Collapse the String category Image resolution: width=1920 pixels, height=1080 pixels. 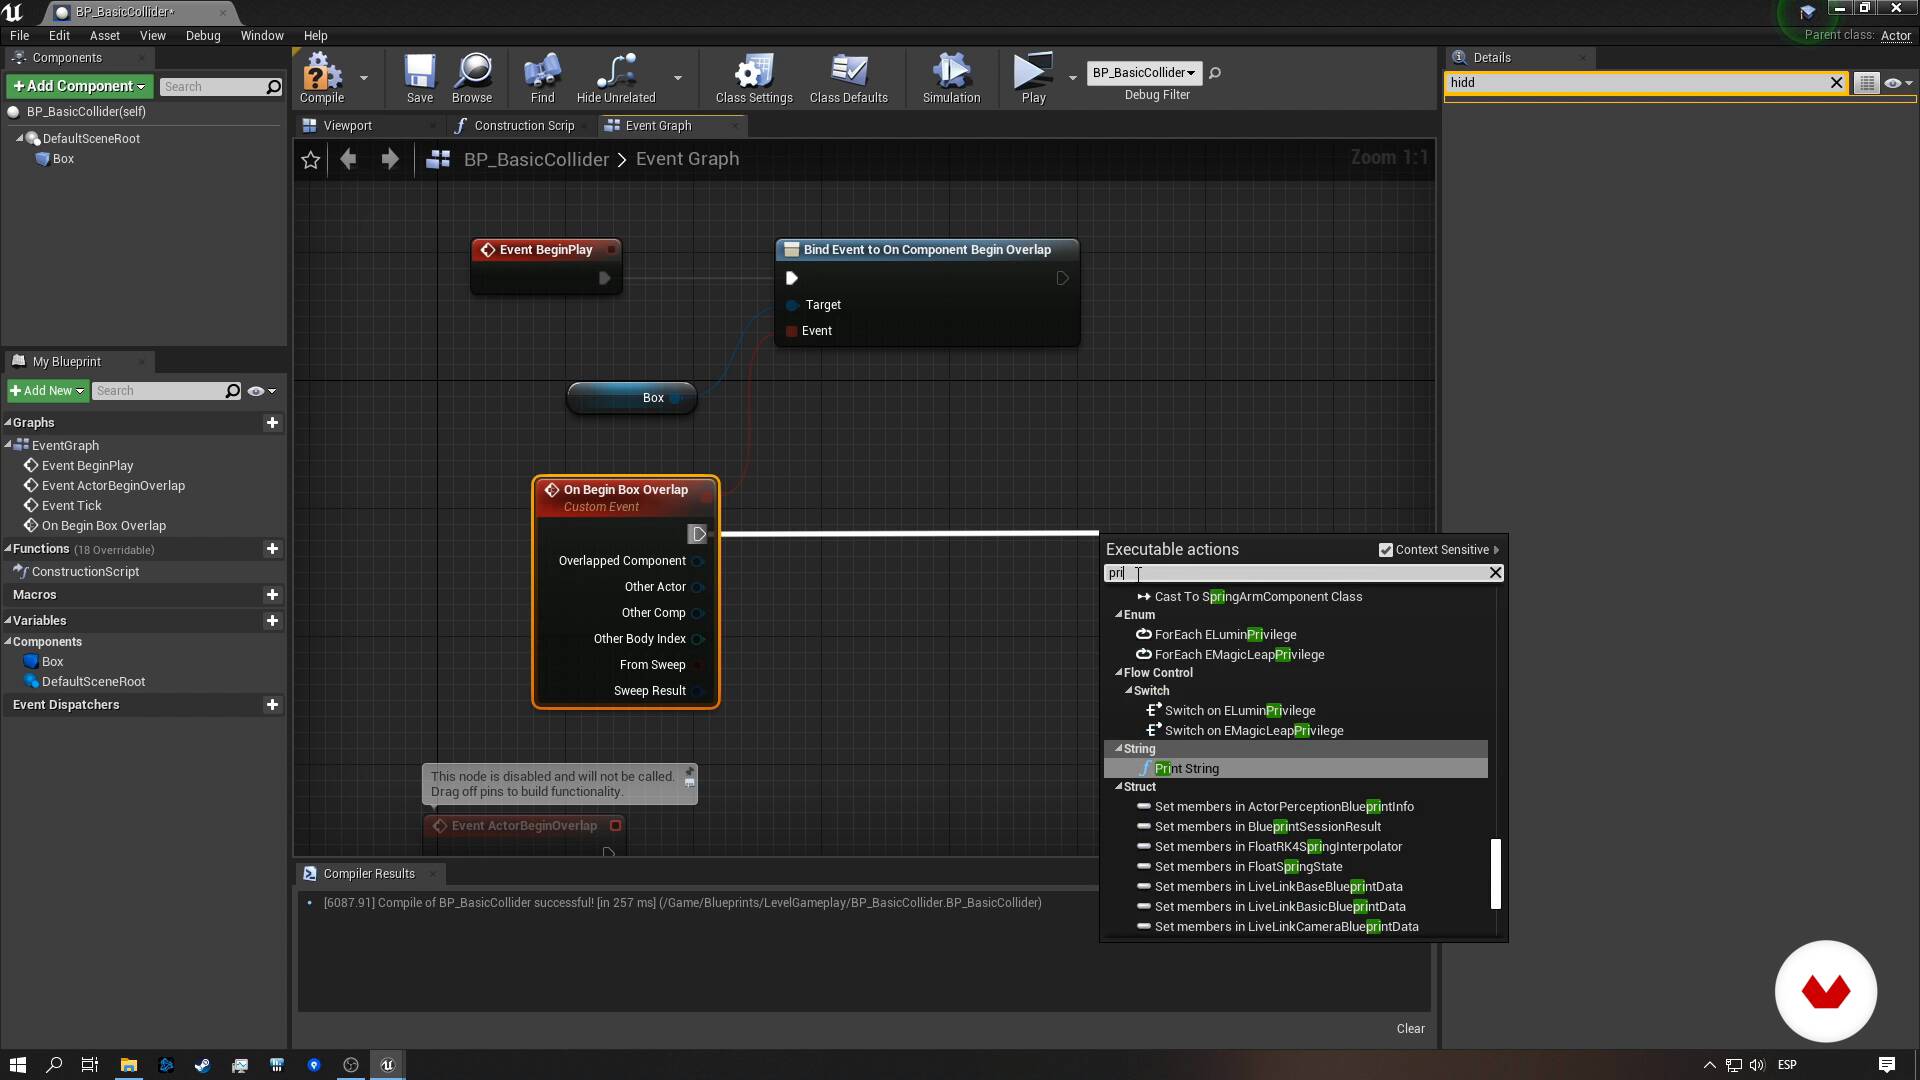(x=1118, y=749)
